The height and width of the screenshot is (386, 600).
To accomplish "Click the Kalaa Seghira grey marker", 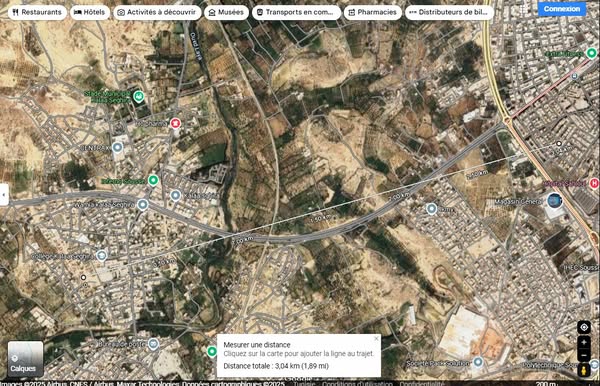I will click(175, 195).
